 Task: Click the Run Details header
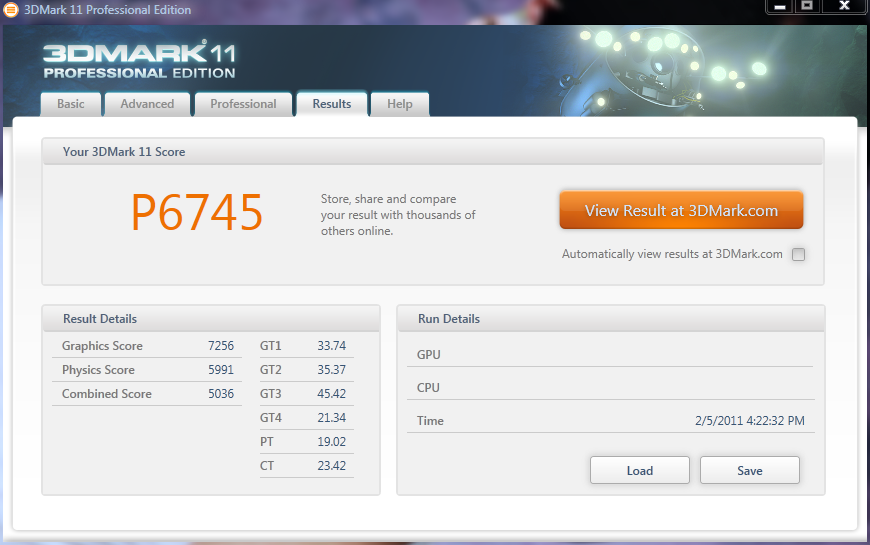click(449, 319)
